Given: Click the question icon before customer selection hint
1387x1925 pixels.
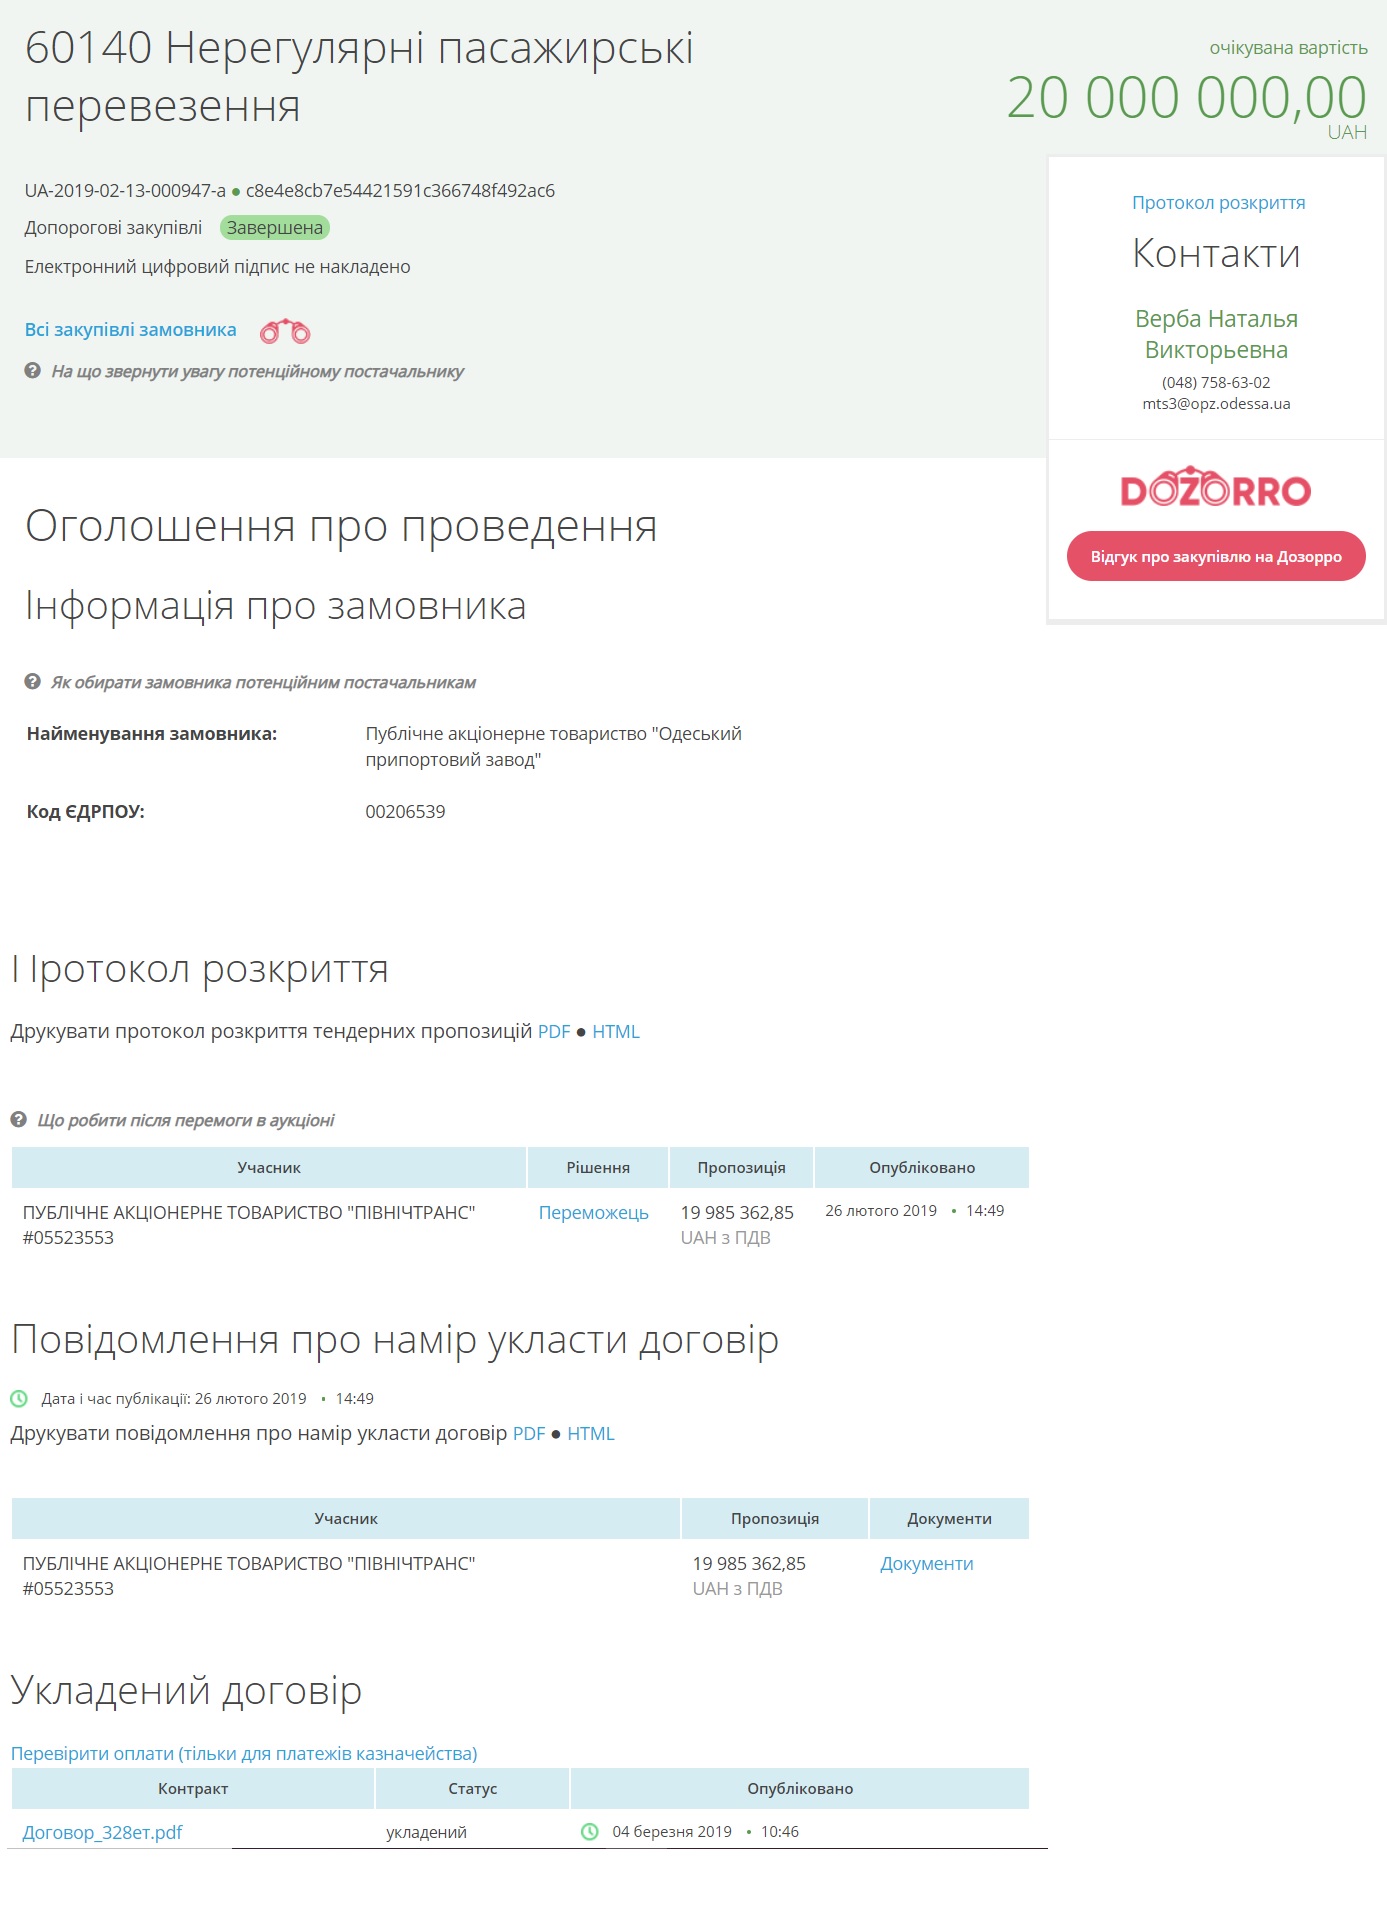Looking at the screenshot, I should point(32,682).
